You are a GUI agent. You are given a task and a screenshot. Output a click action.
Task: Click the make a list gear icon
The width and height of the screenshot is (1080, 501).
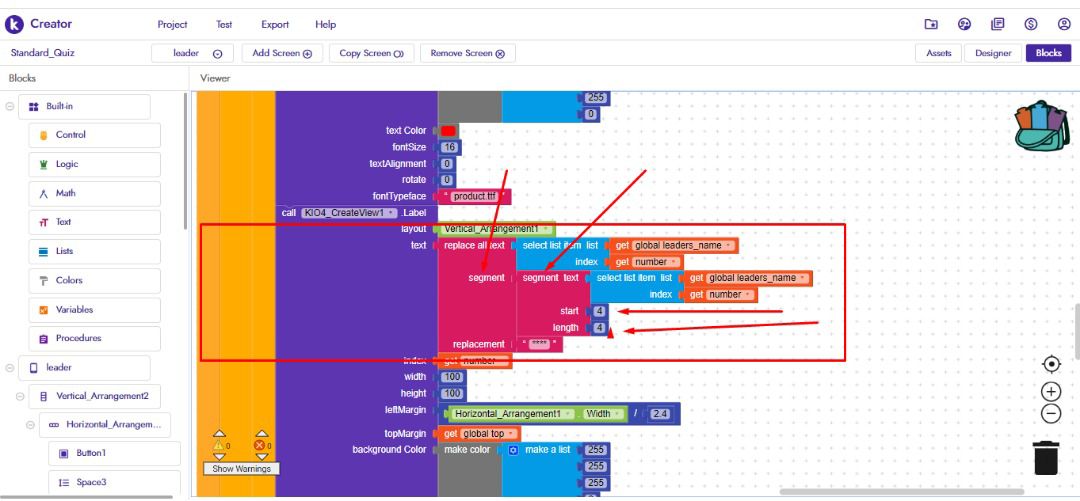pos(513,450)
